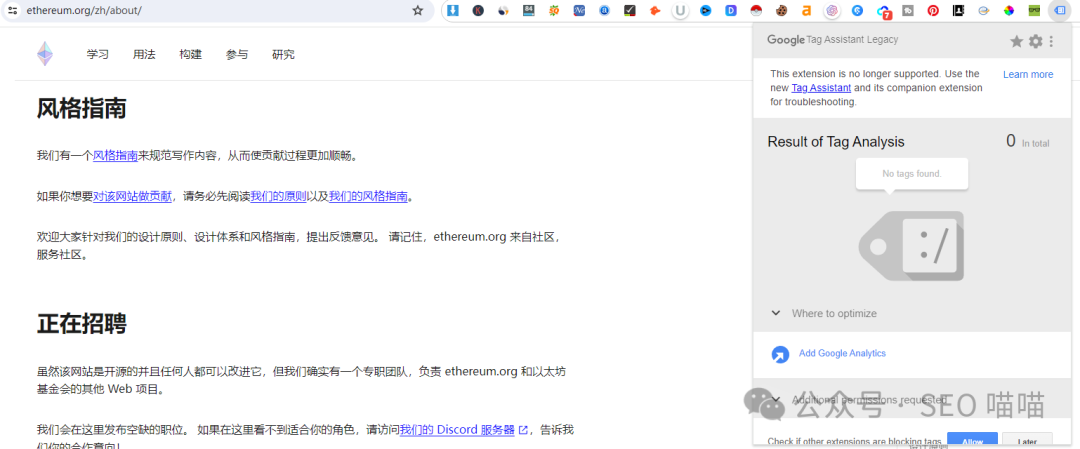Click the orange Amazon 'a' extension icon
The height and width of the screenshot is (449, 1080).
click(807, 10)
